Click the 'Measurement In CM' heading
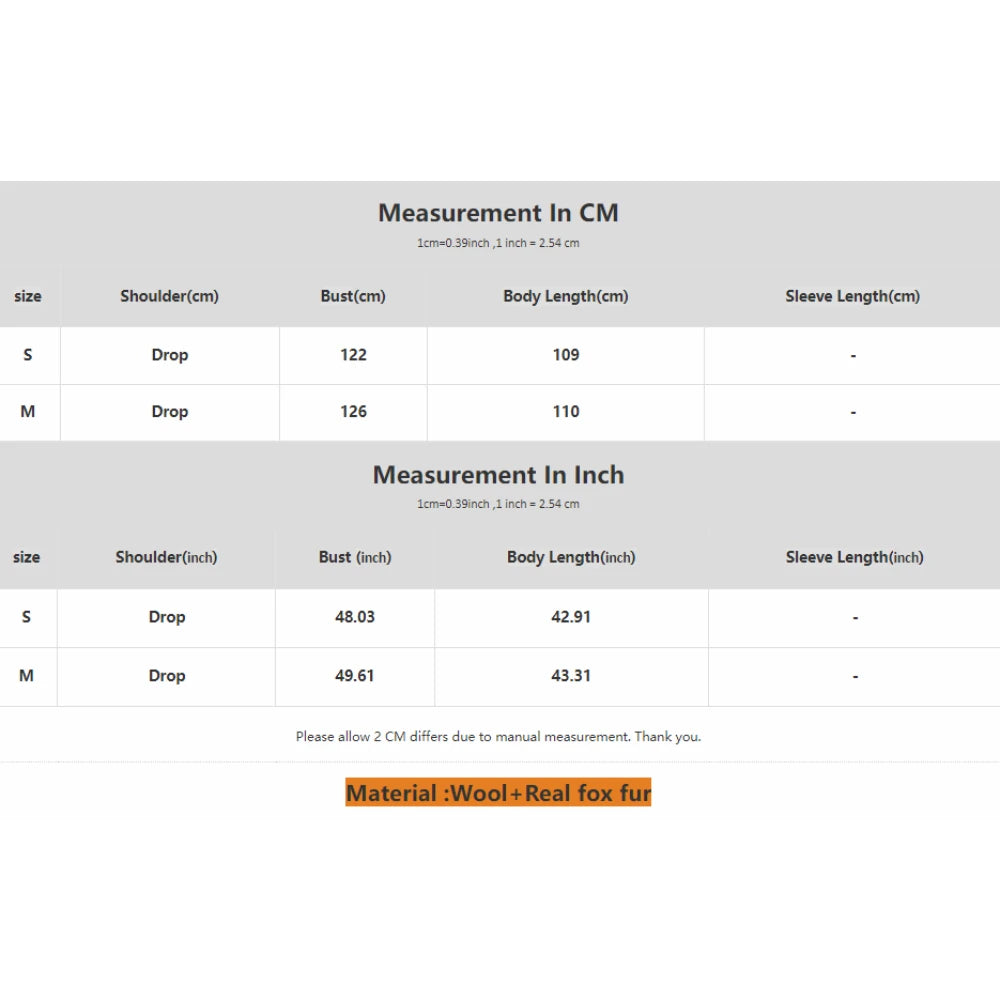 tap(498, 213)
